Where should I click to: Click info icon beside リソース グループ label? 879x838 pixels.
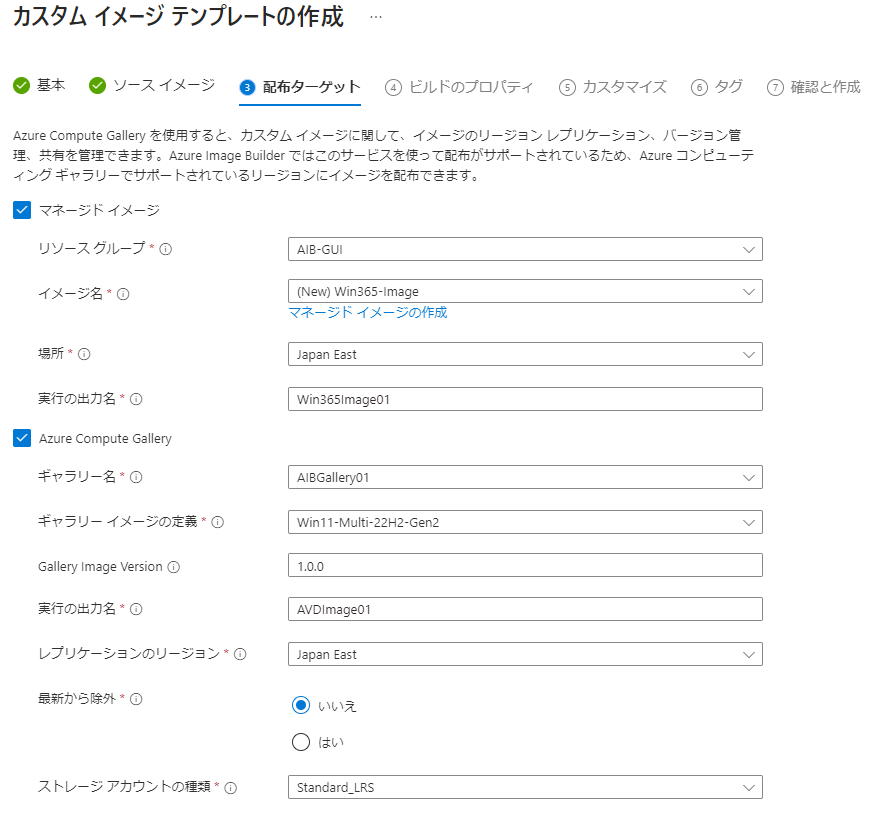pos(166,249)
